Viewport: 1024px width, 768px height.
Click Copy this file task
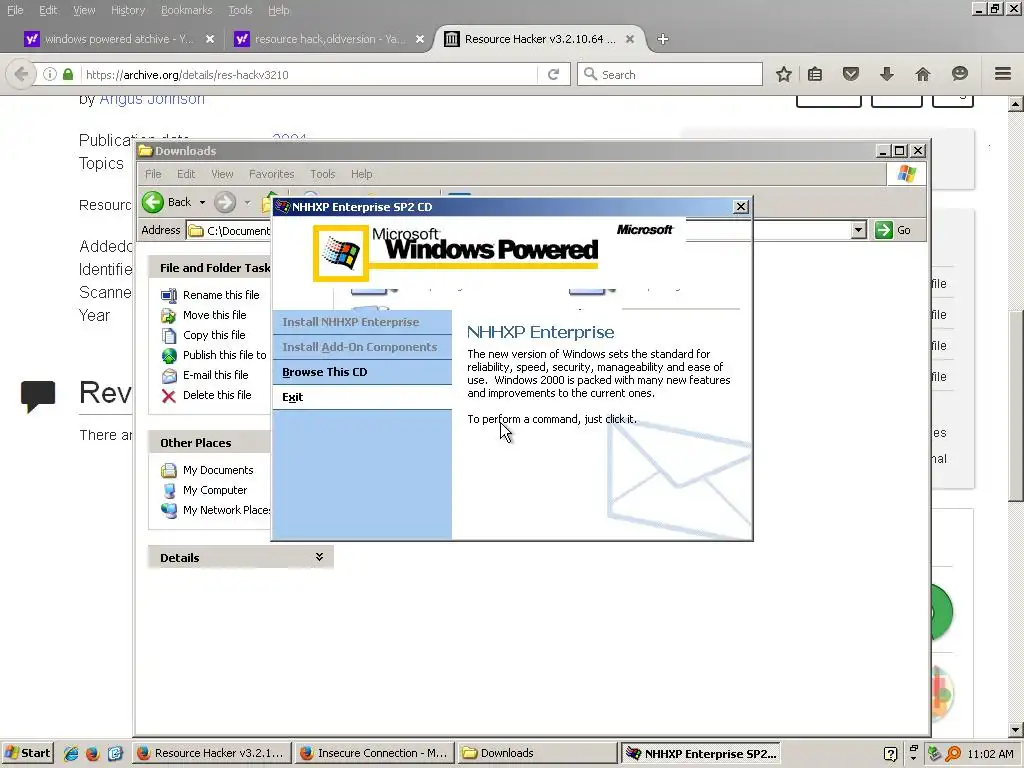coord(214,335)
